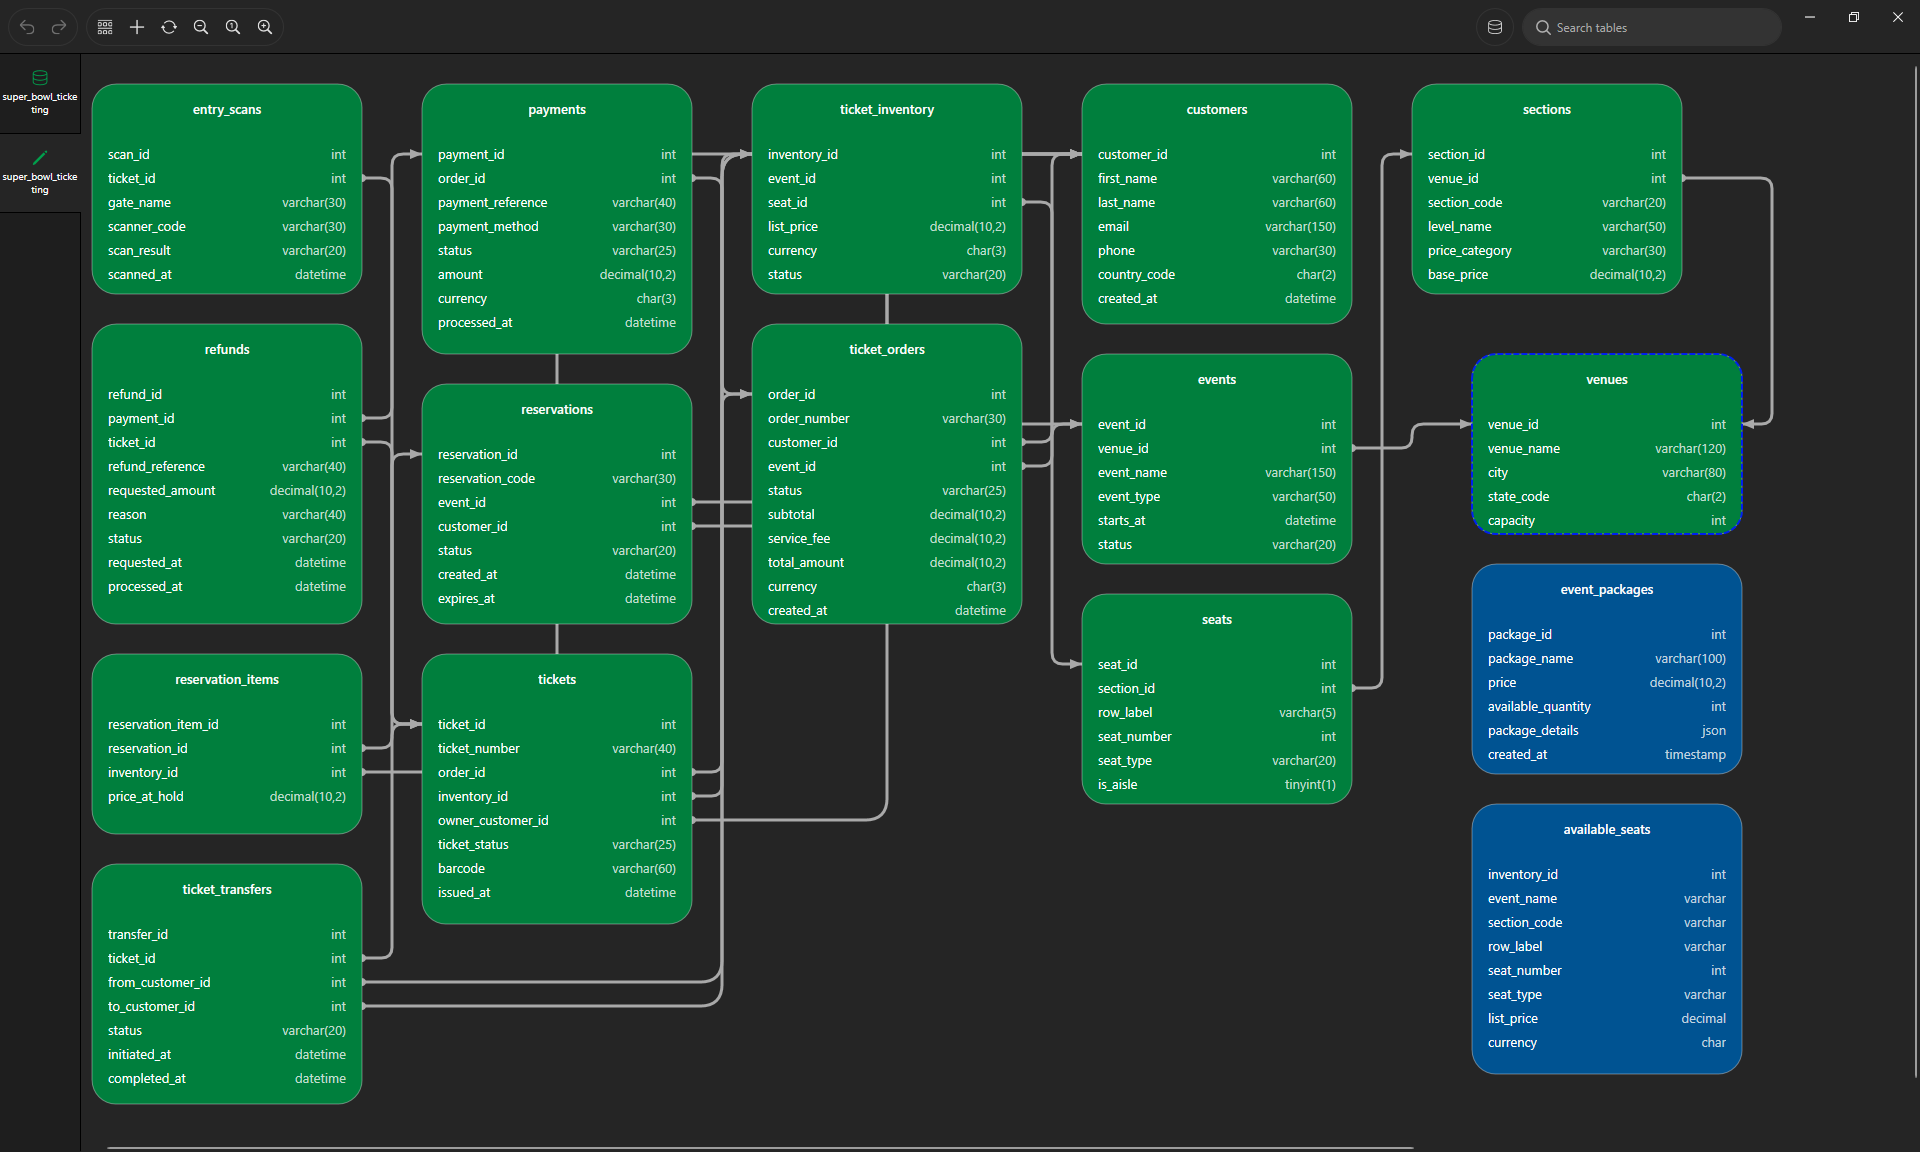Image resolution: width=1920 pixels, height=1152 pixels.
Task: Select the available_seats view title
Action: (x=1607, y=830)
